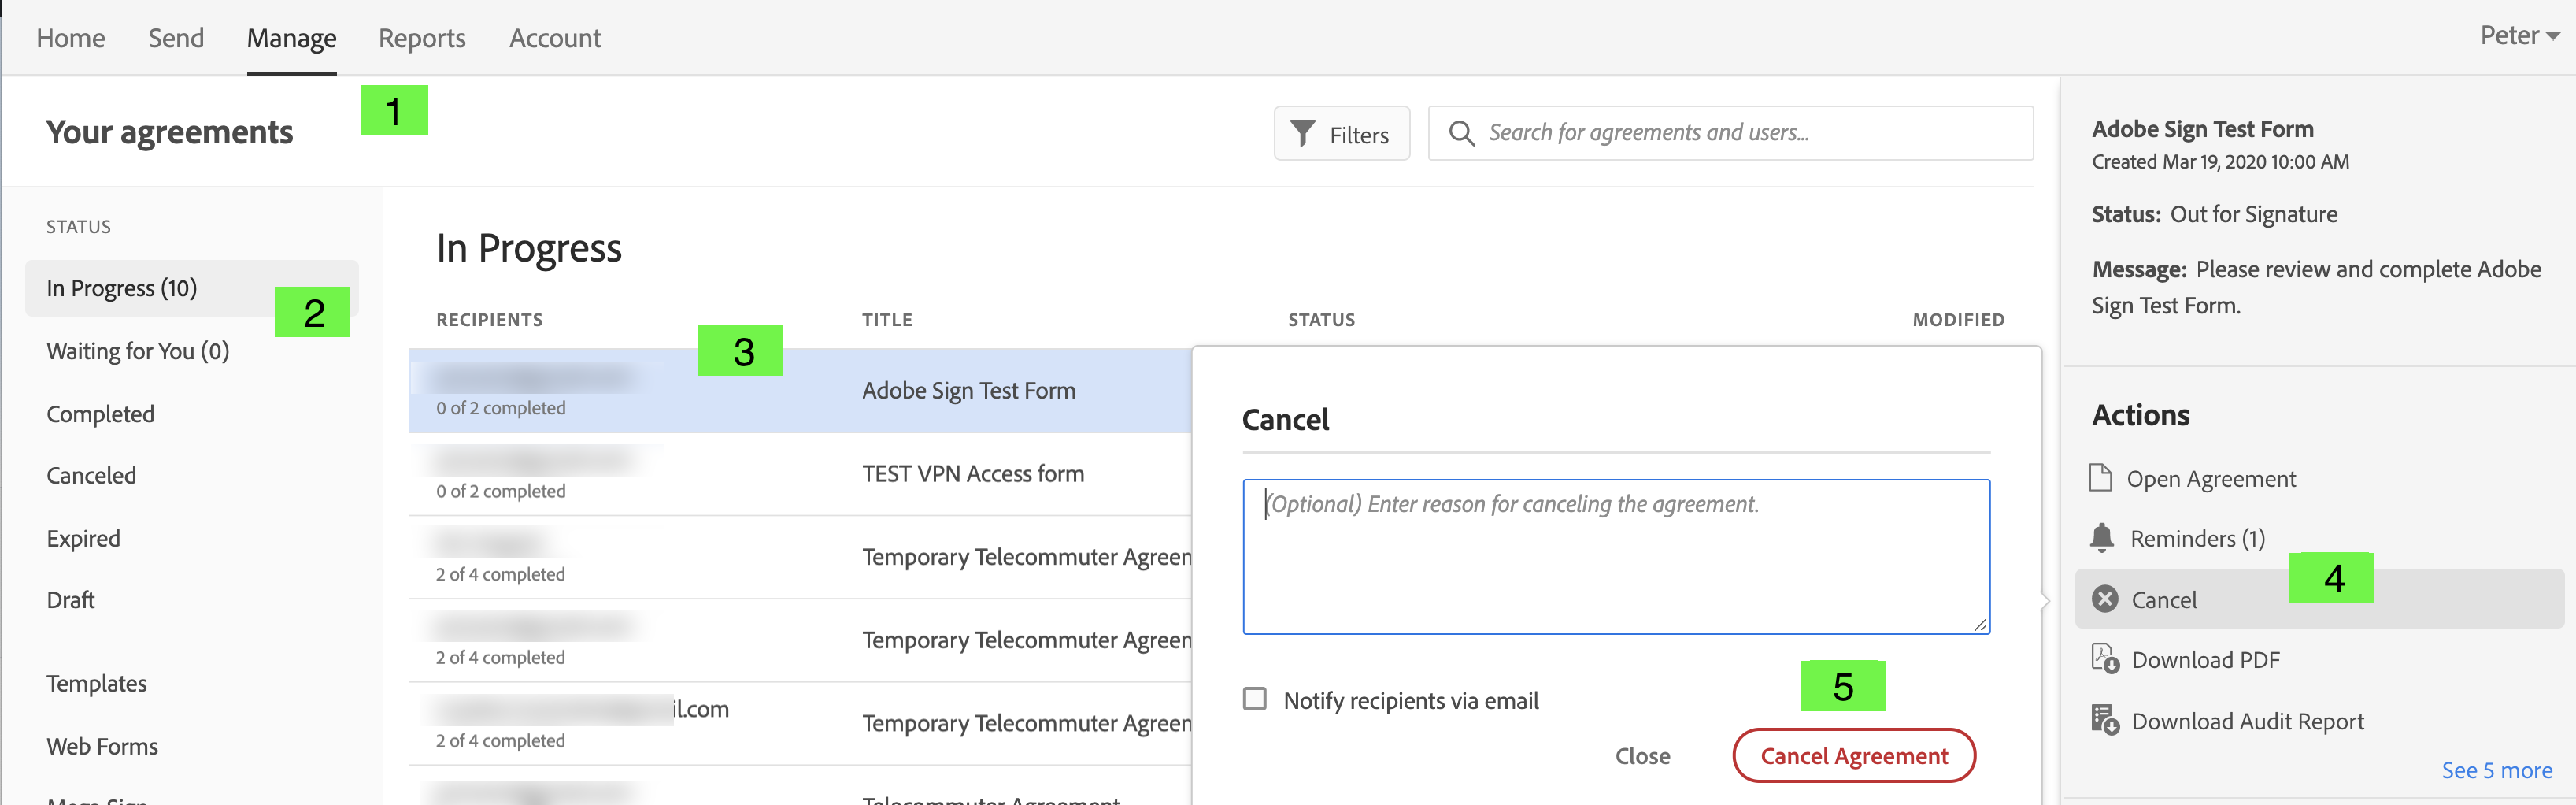Viewport: 2576px width, 805px height.
Task: Open the Home tab
Action: point(70,38)
